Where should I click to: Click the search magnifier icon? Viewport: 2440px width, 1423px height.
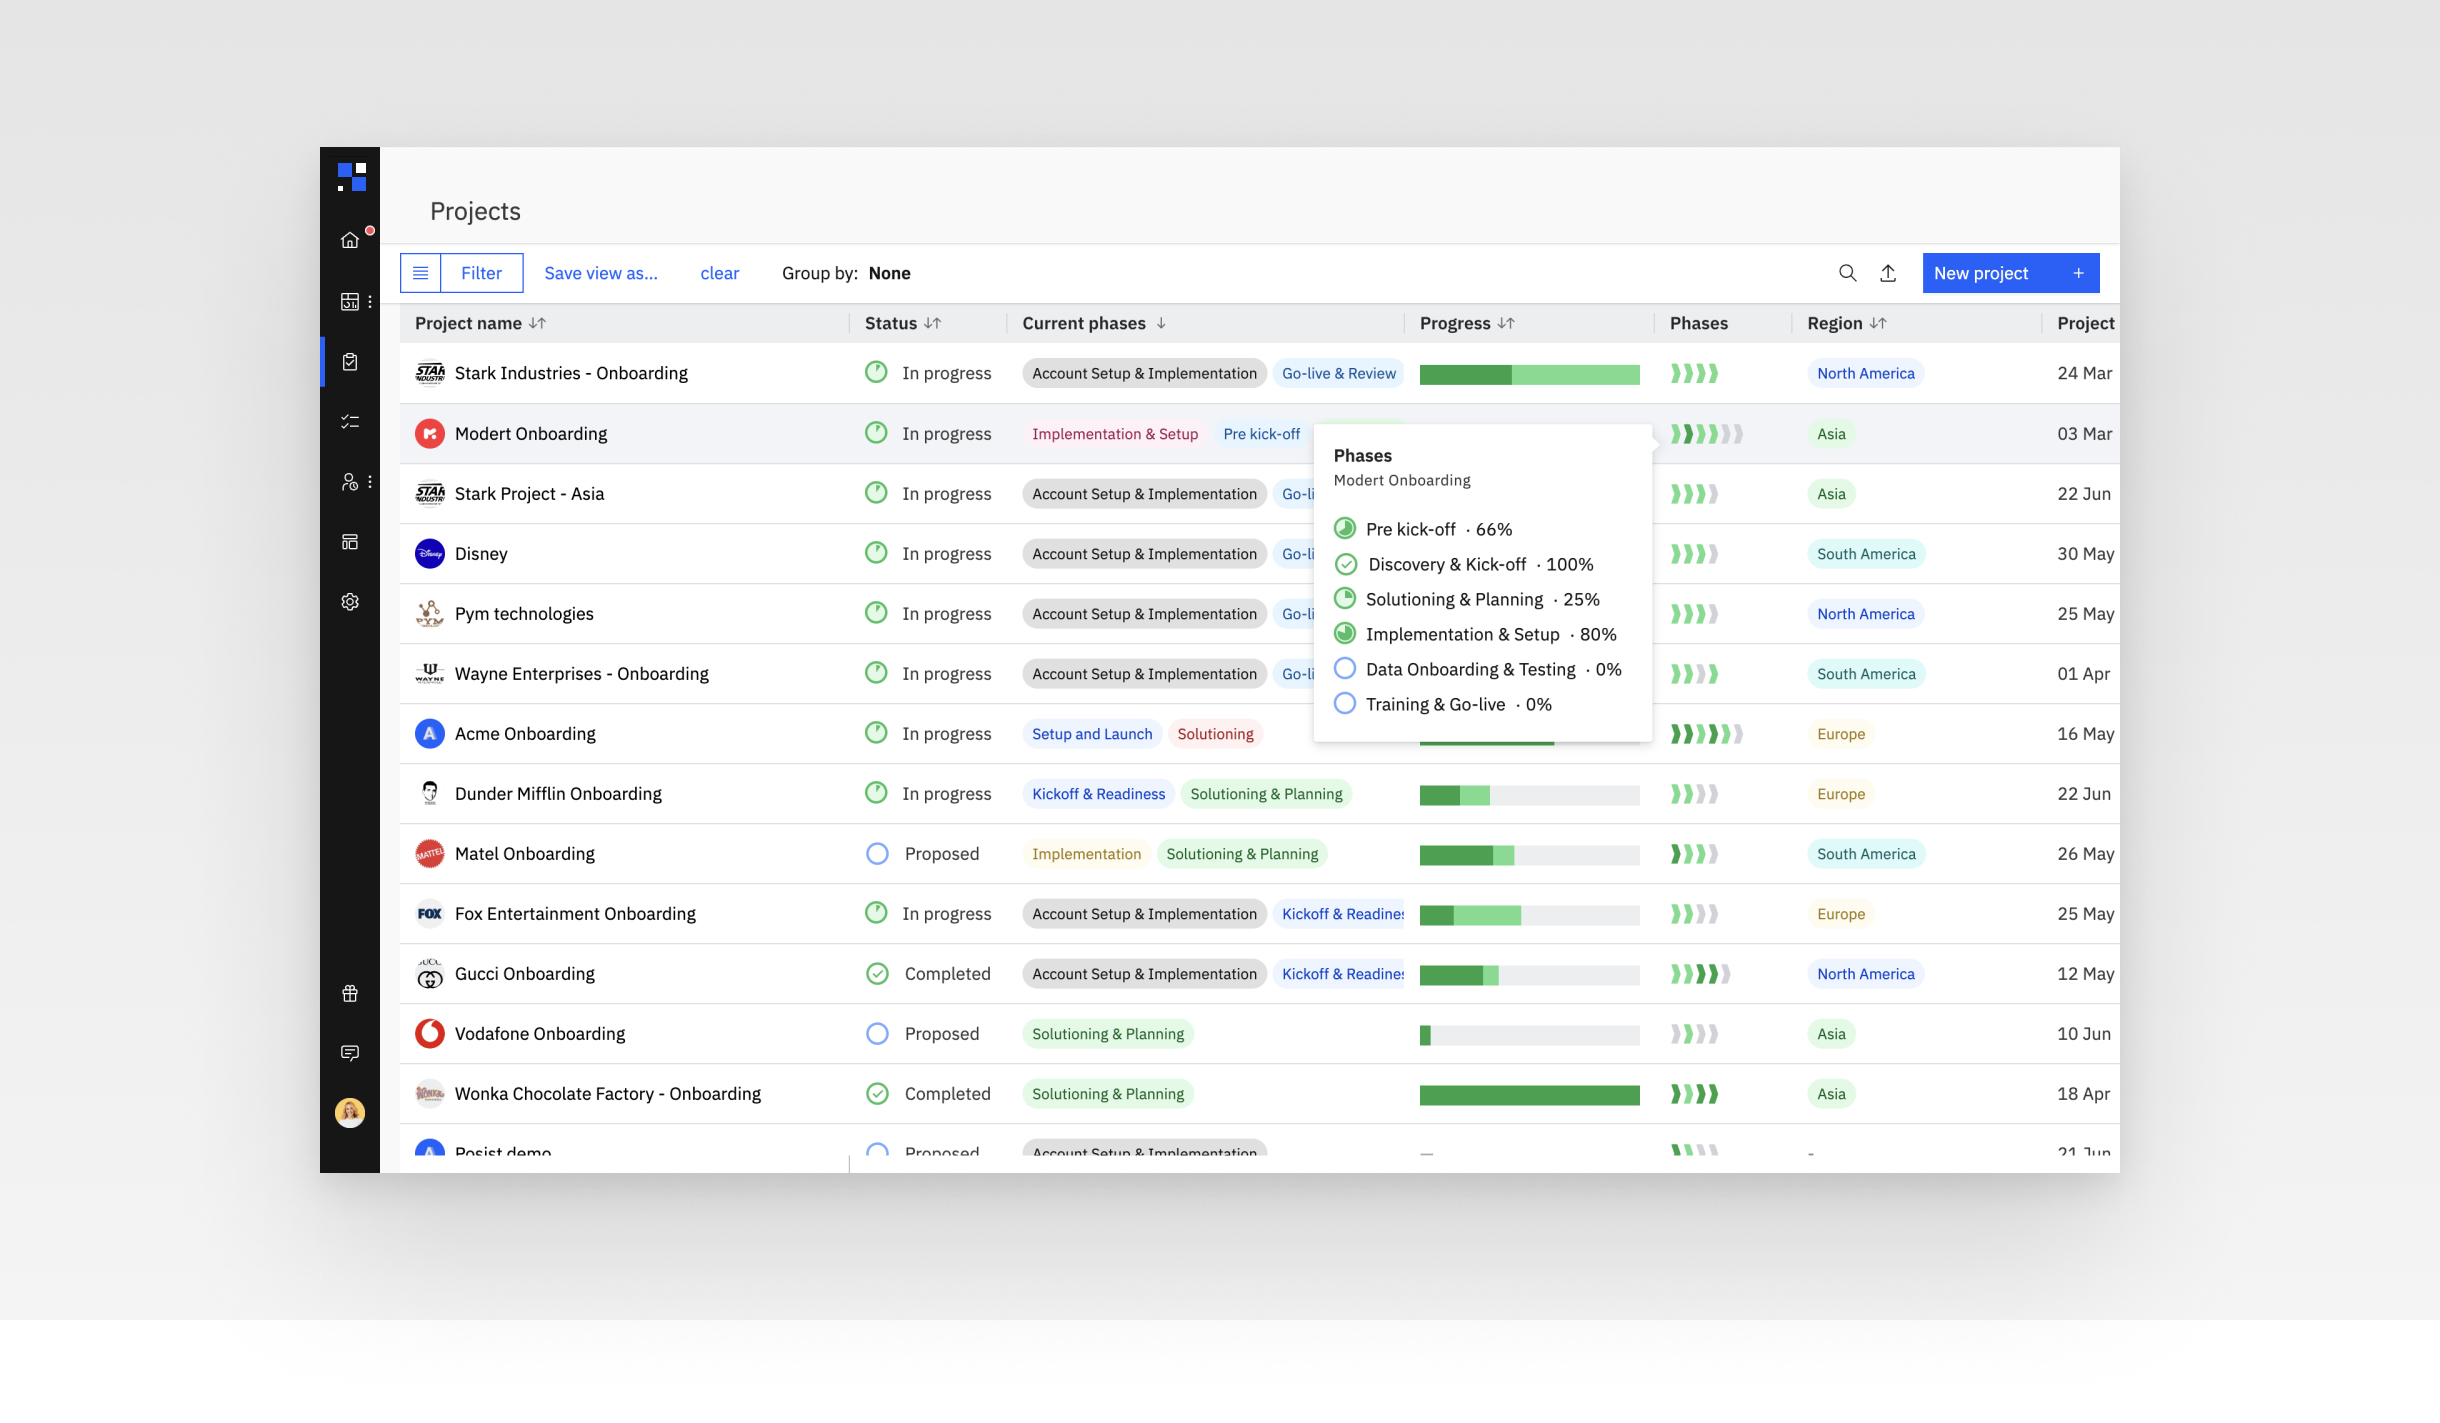[1847, 273]
